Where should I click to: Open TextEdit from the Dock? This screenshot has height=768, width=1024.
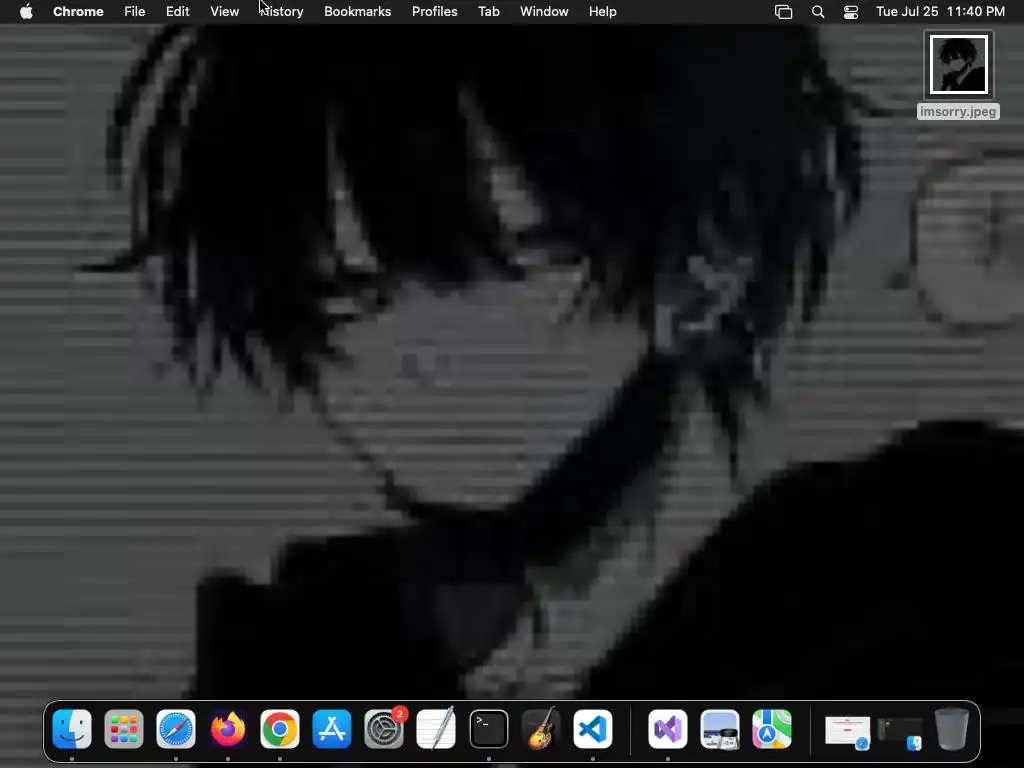[x=436, y=729]
